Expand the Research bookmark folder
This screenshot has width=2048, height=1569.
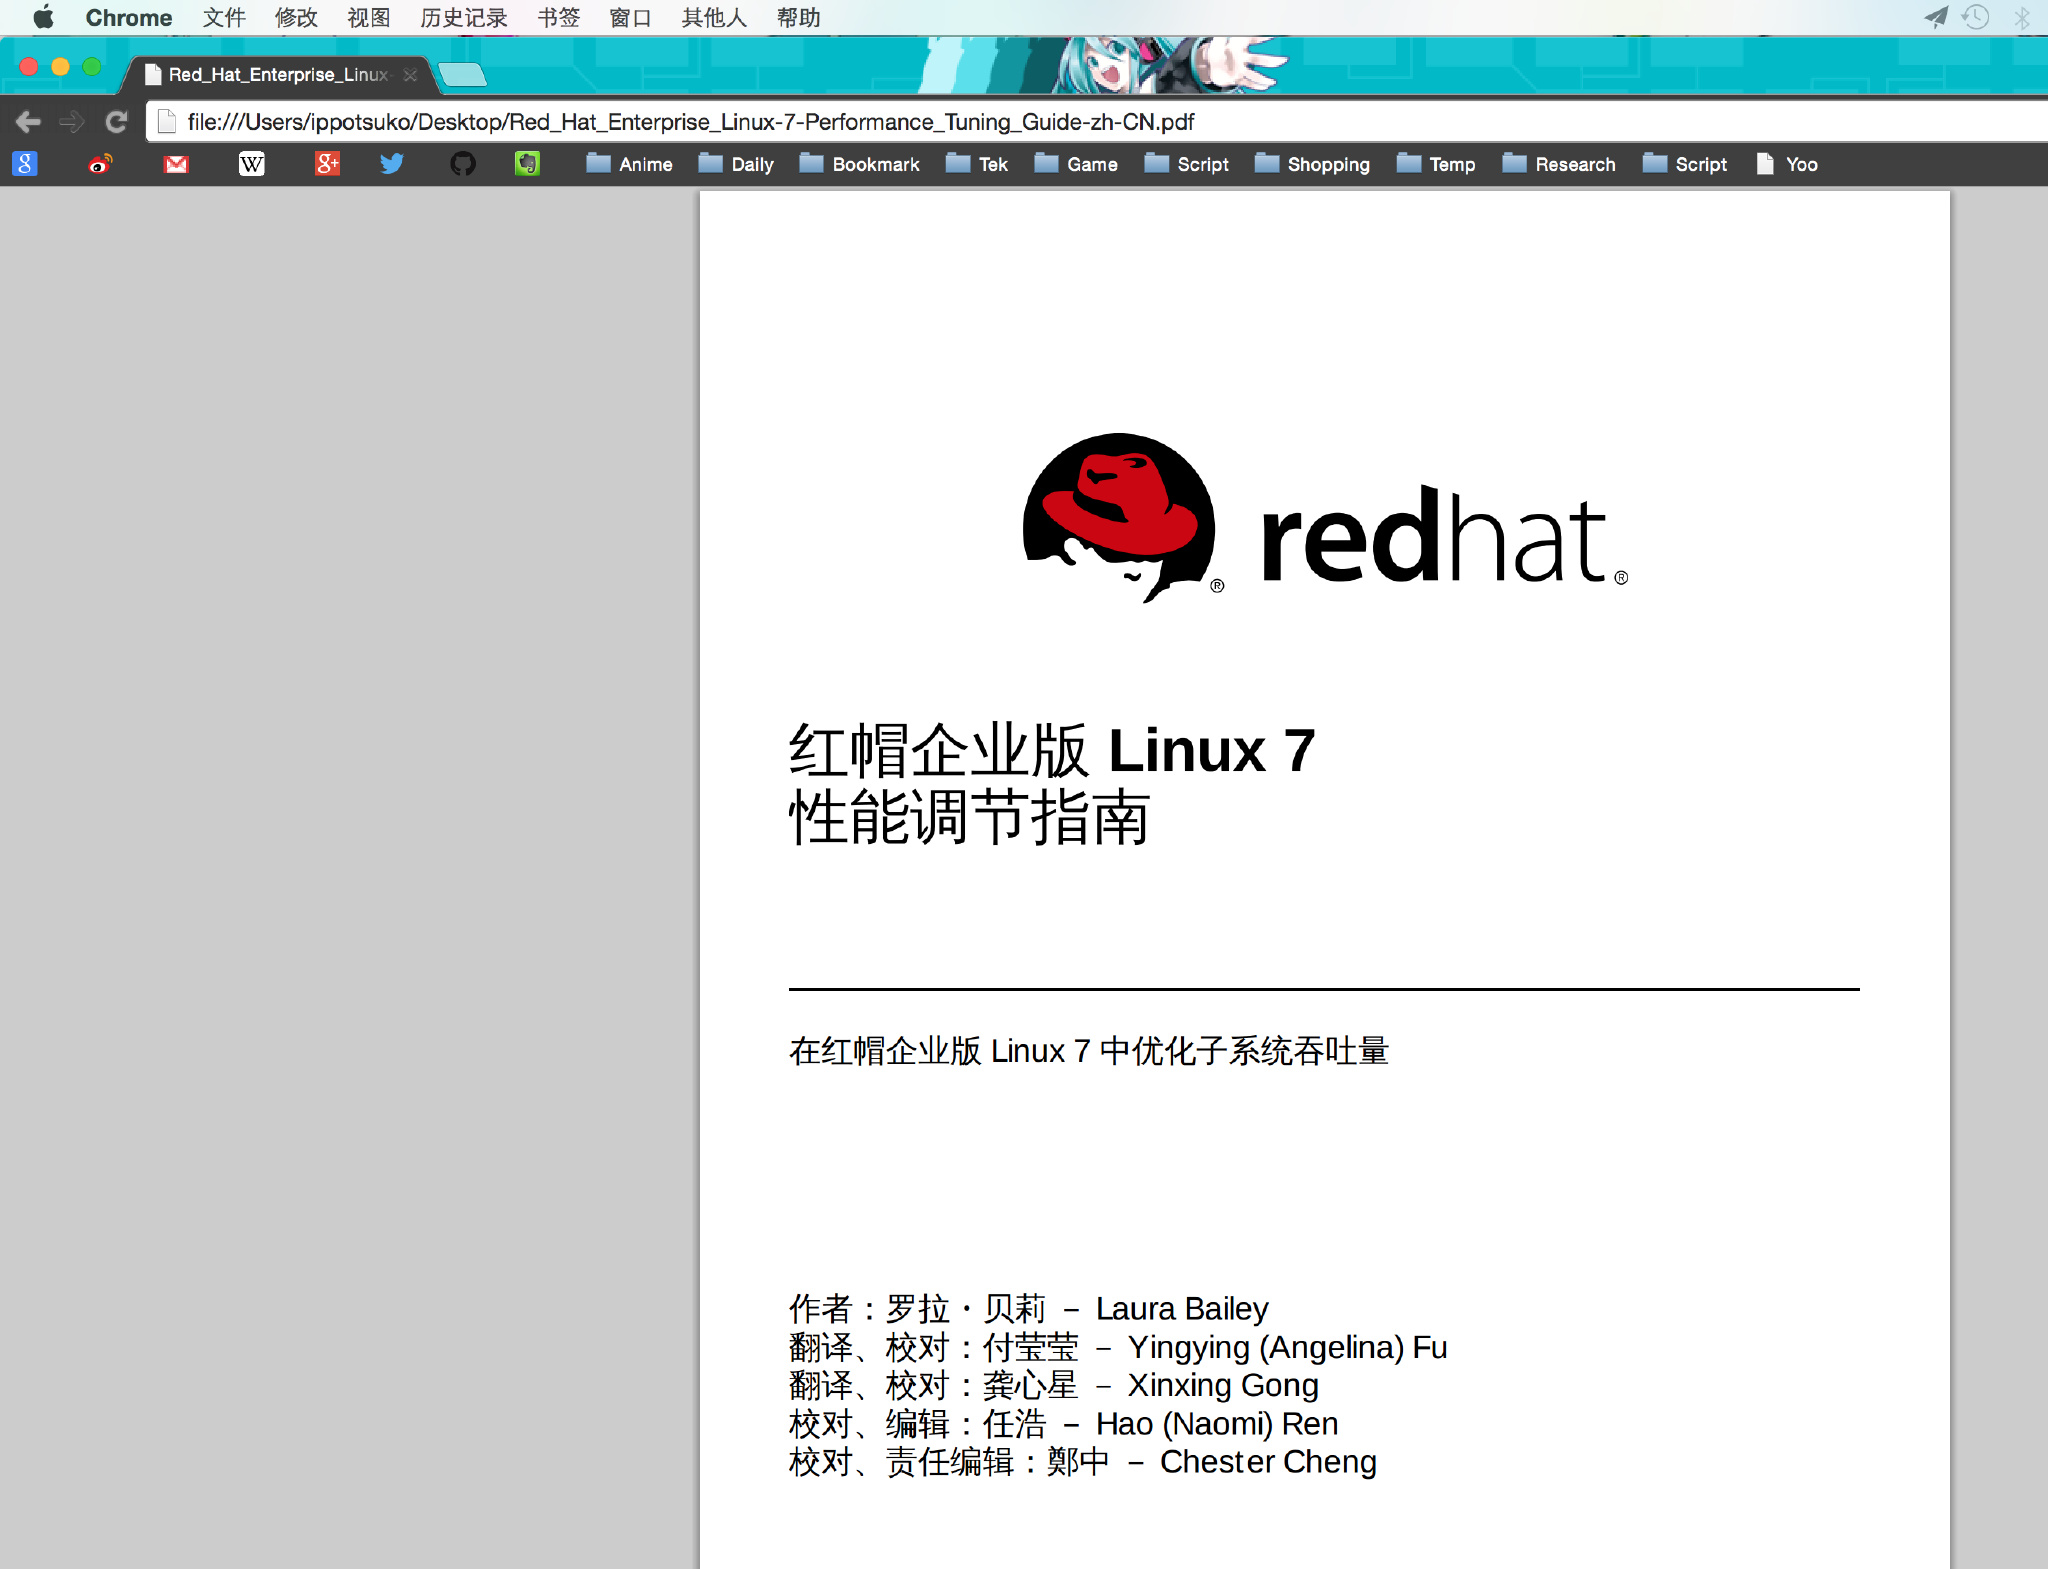[x=1559, y=164]
